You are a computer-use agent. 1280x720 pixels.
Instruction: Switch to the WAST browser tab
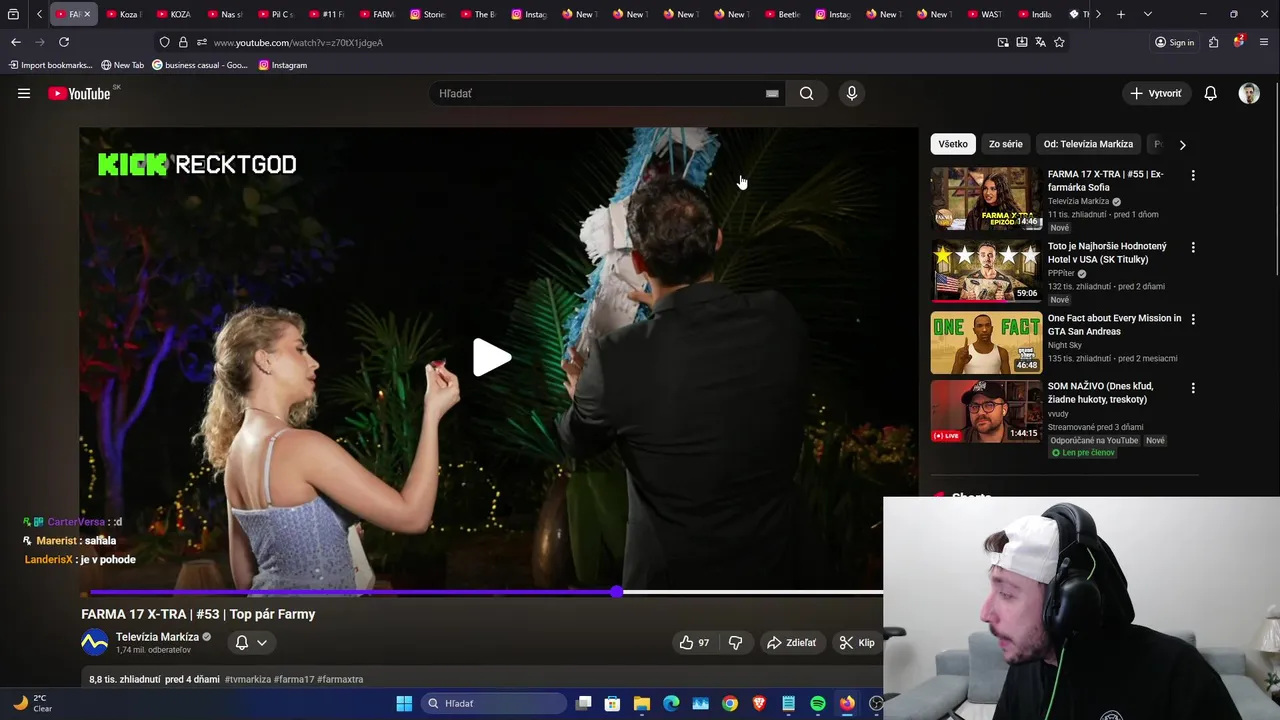(985, 14)
